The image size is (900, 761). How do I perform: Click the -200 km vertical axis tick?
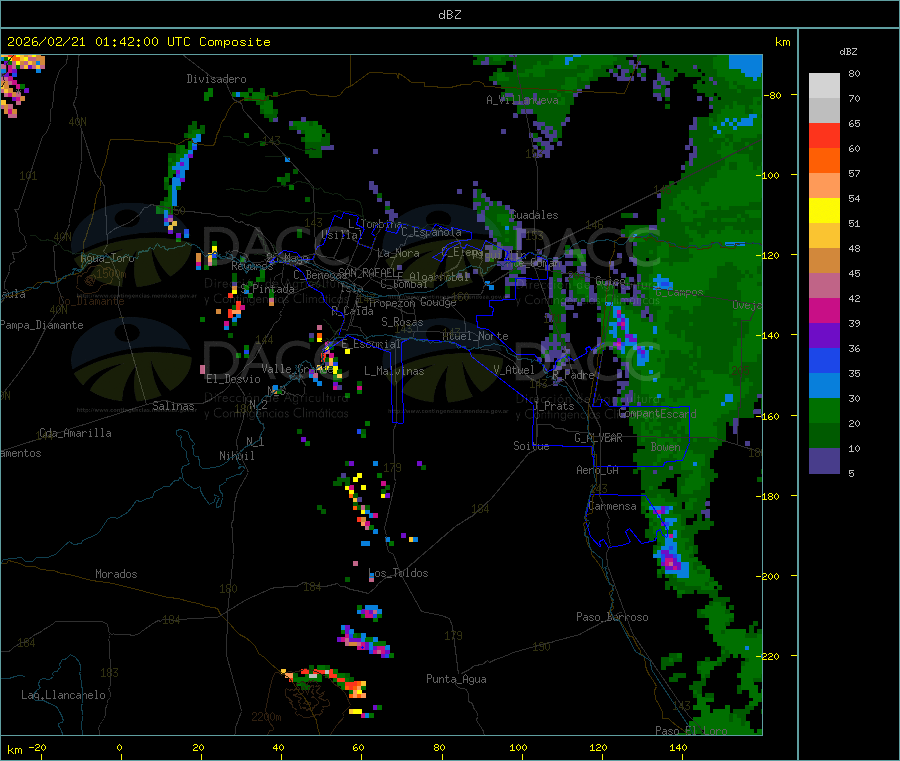770,576
